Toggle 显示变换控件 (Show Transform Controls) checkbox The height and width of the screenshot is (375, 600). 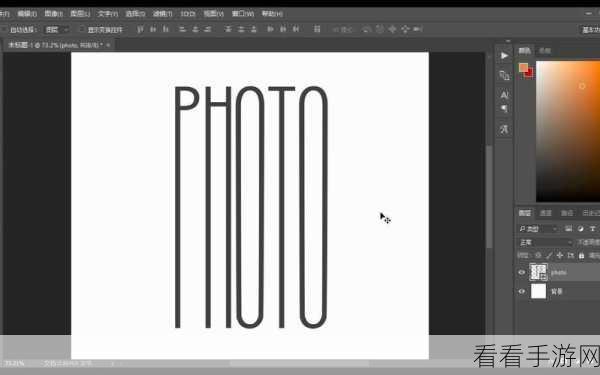(x=82, y=29)
